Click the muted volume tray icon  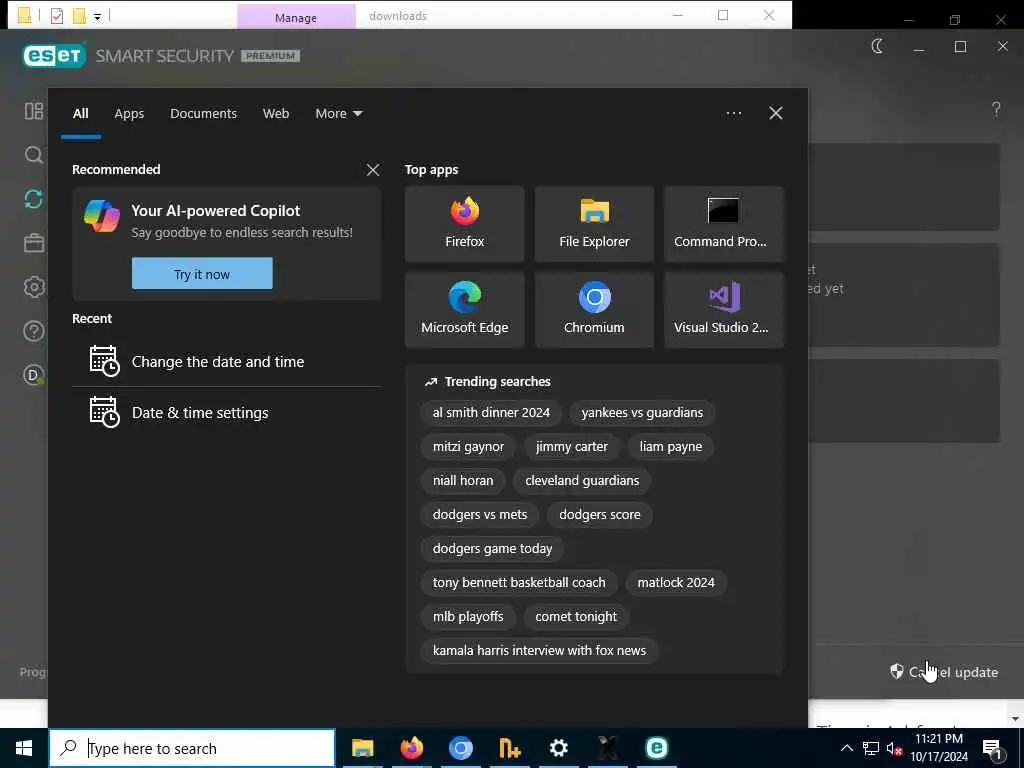click(x=895, y=748)
